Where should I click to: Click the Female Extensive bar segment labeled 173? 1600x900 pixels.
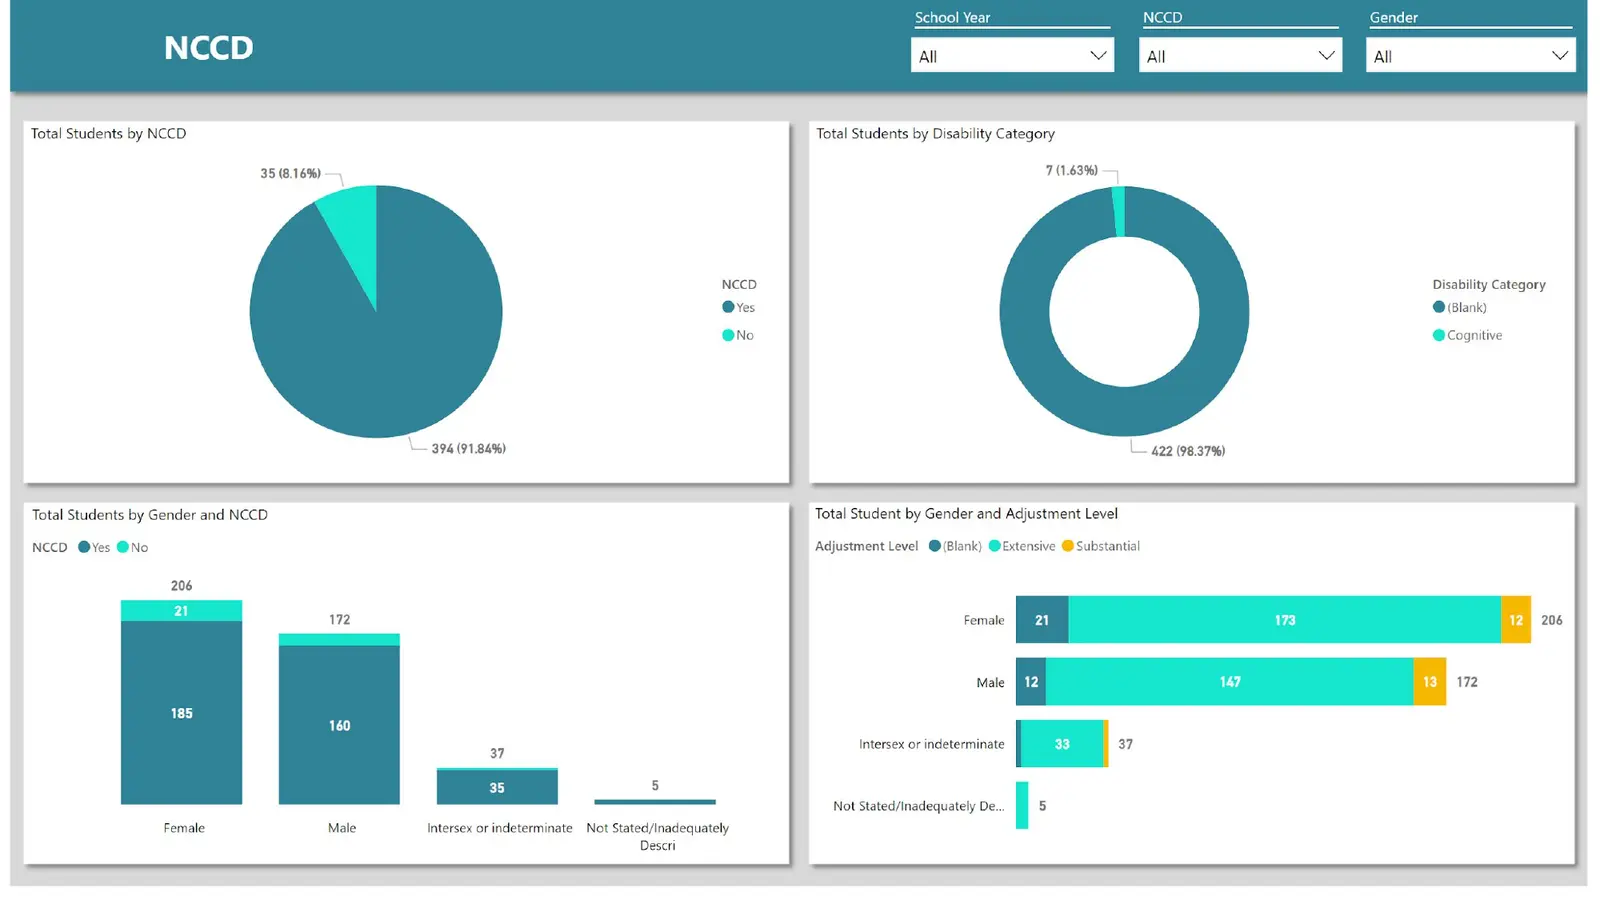[1285, 620]
